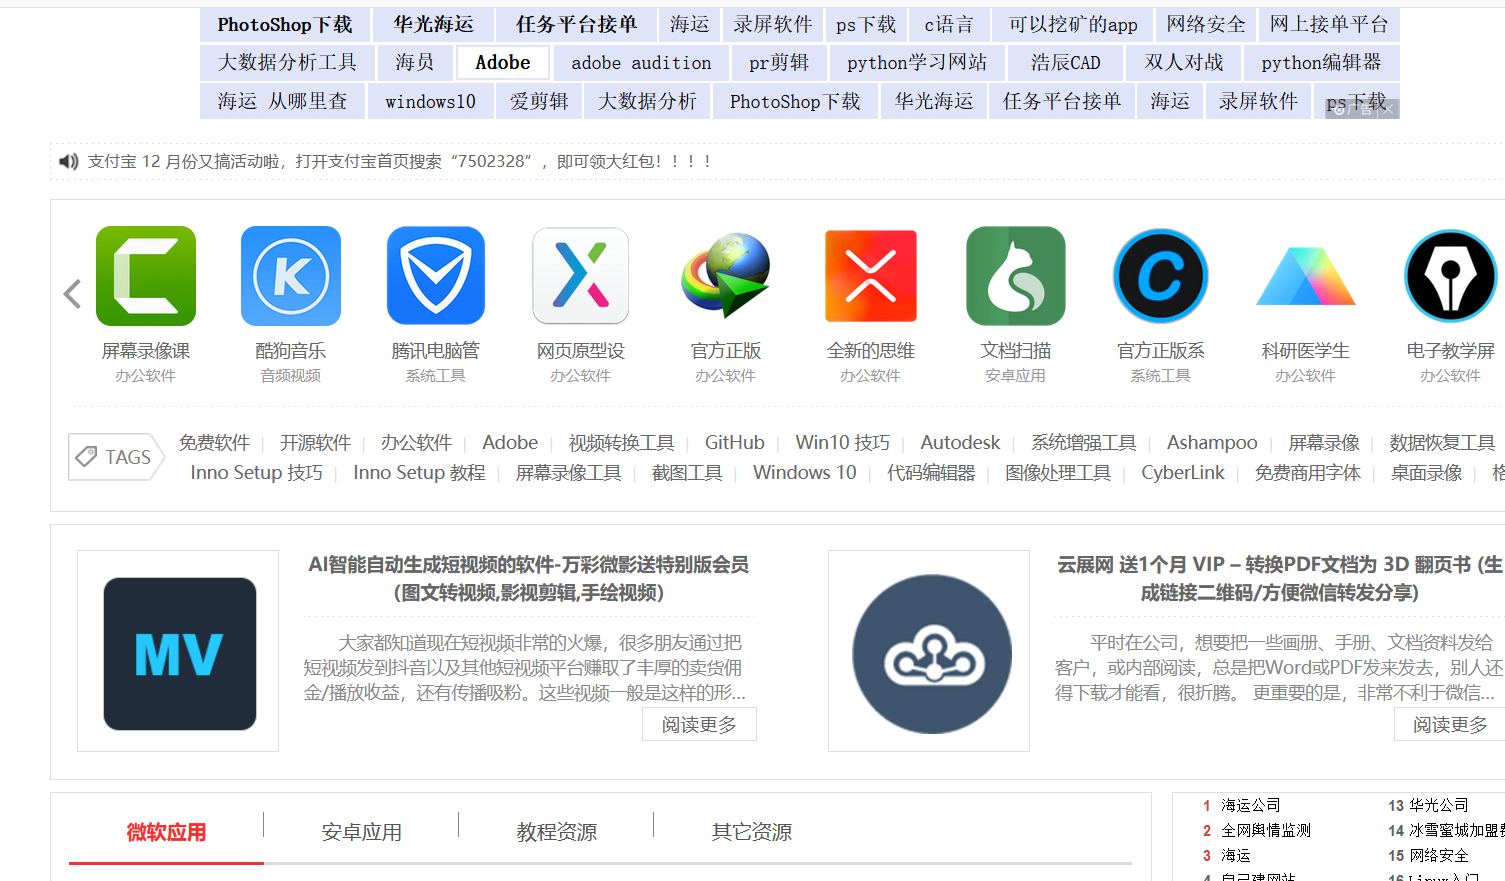Image resolution: width=1505 pixels, height=881 pixels.
Task: Switch to the 微软应用 tab
Action: 166,832
